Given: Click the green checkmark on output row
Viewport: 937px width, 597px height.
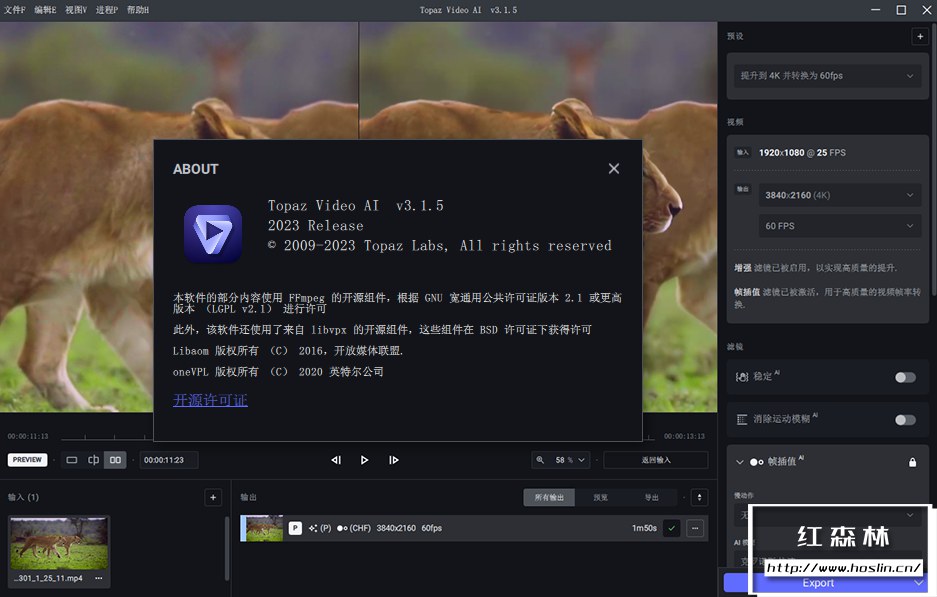Looking at the screenshot, I should pyautogui.click(x=672, y=528).
